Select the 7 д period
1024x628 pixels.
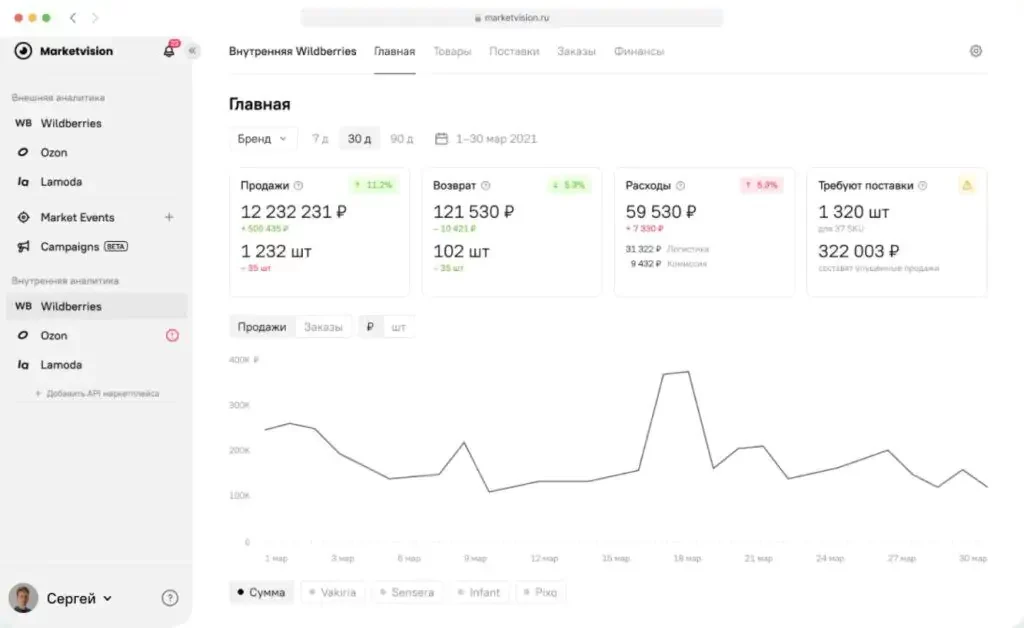pyautogui.click(x=320, y=139)
